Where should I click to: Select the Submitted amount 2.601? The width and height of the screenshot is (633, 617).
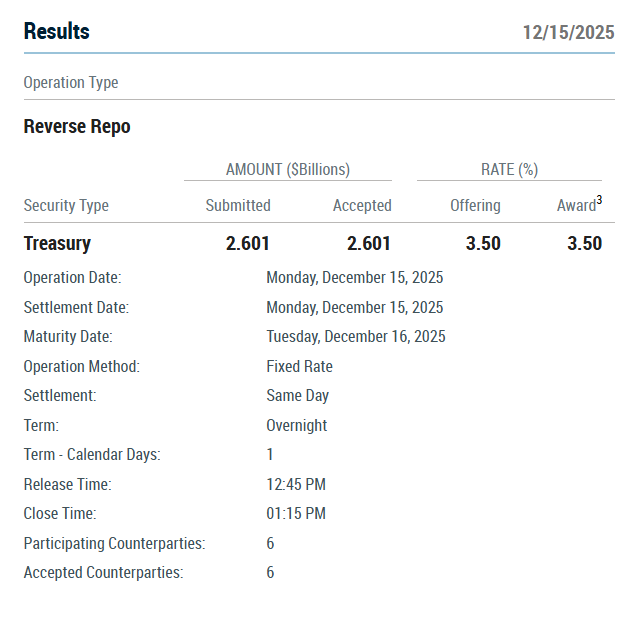coord(247,243)
